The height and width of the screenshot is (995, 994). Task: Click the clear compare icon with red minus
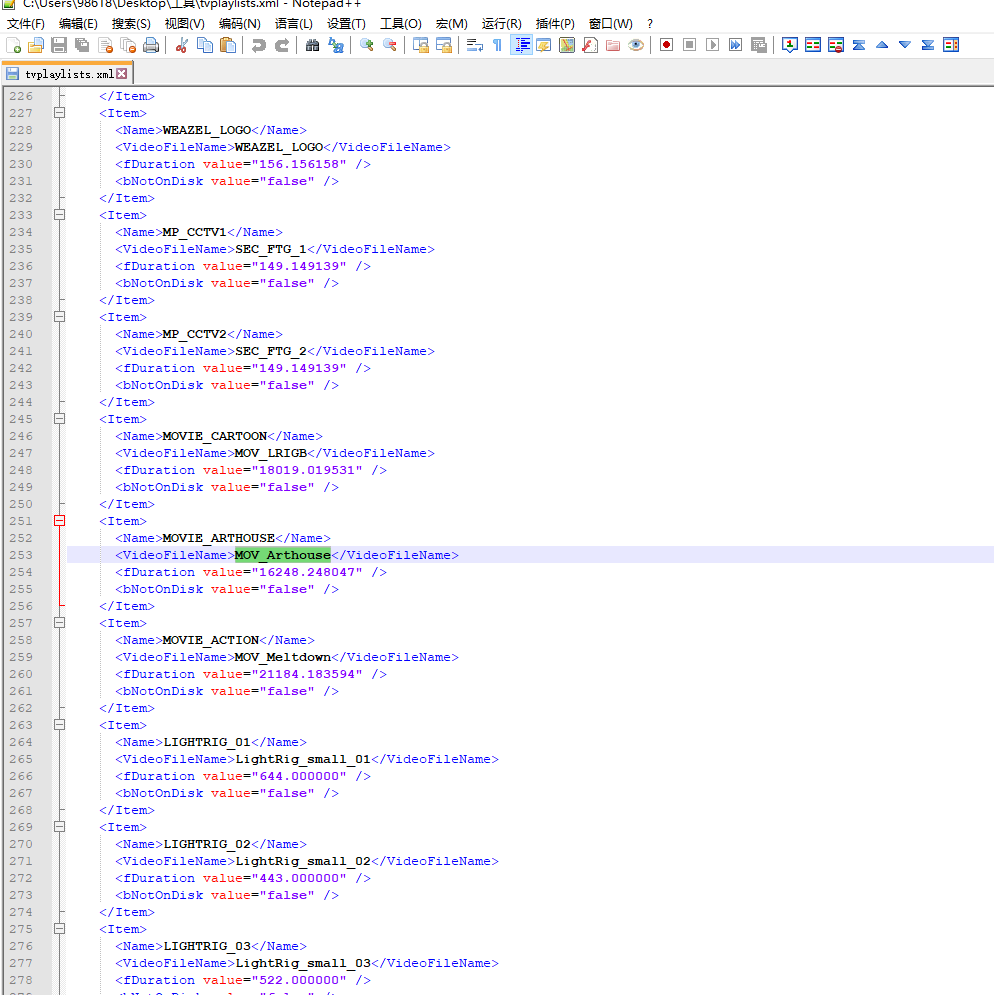pos(835,45)
